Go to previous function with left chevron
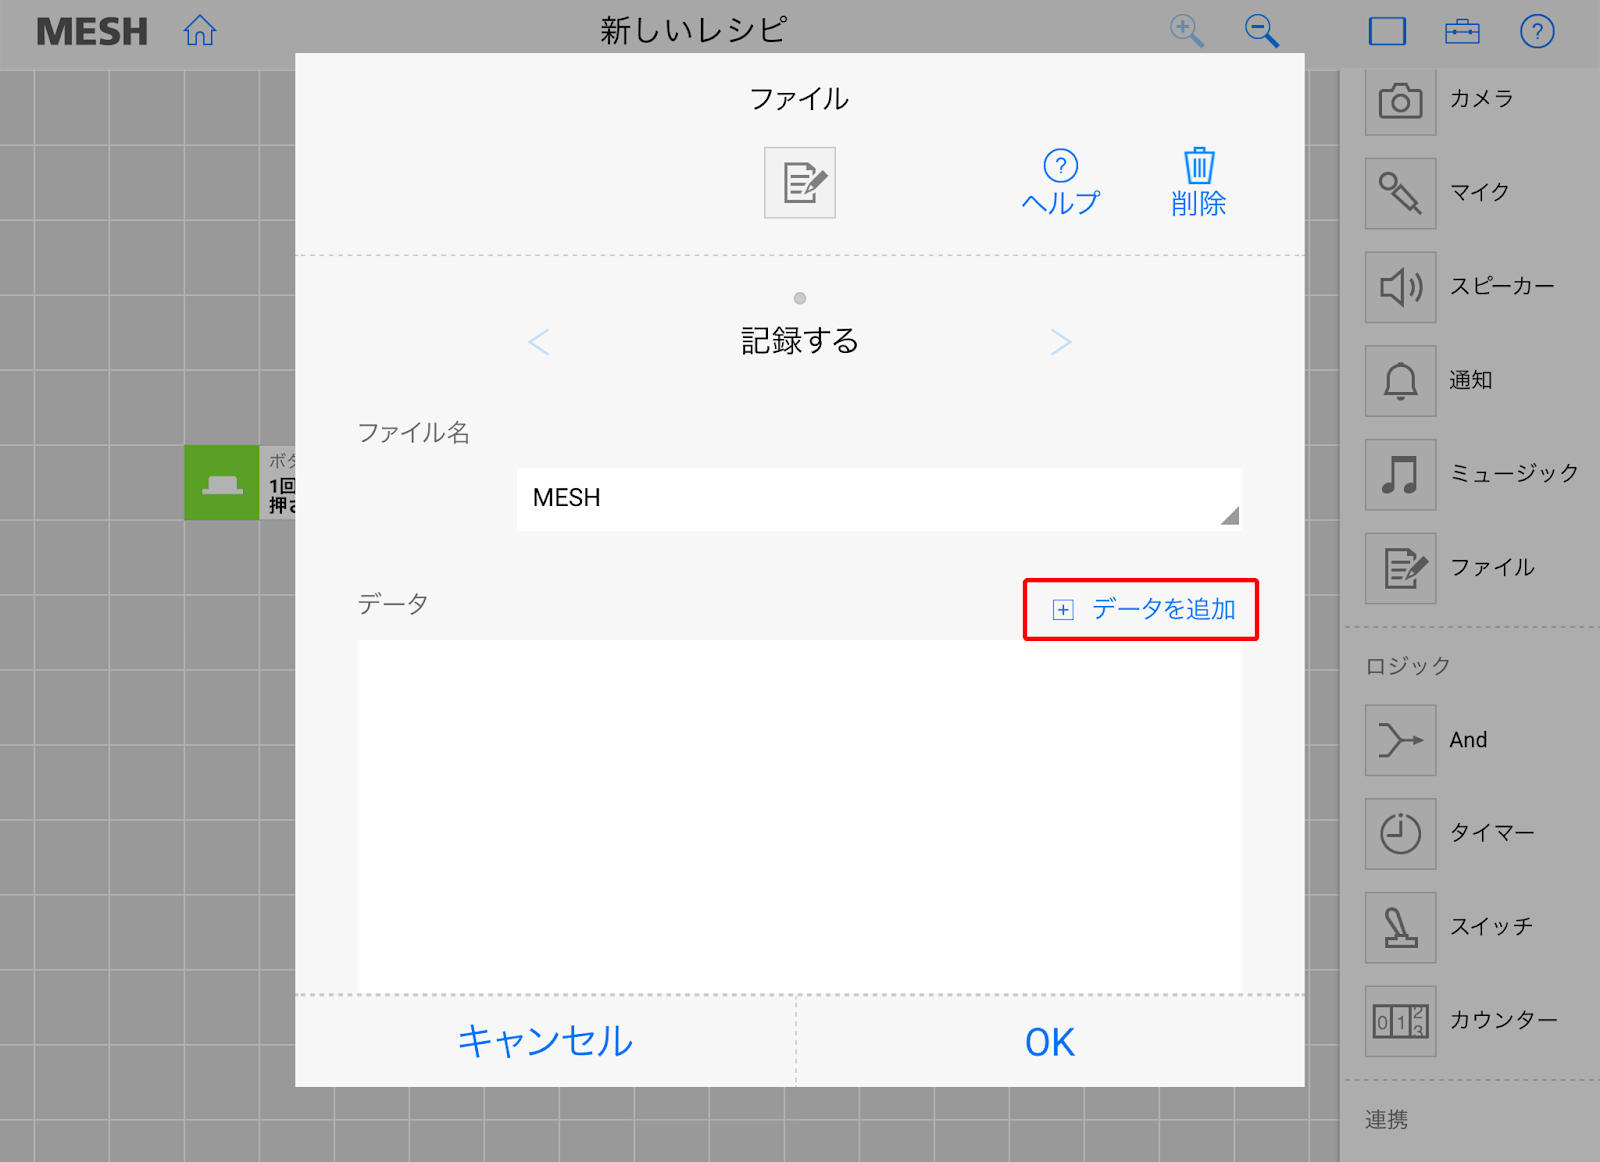The image size is (1600, 1162). 539,342
